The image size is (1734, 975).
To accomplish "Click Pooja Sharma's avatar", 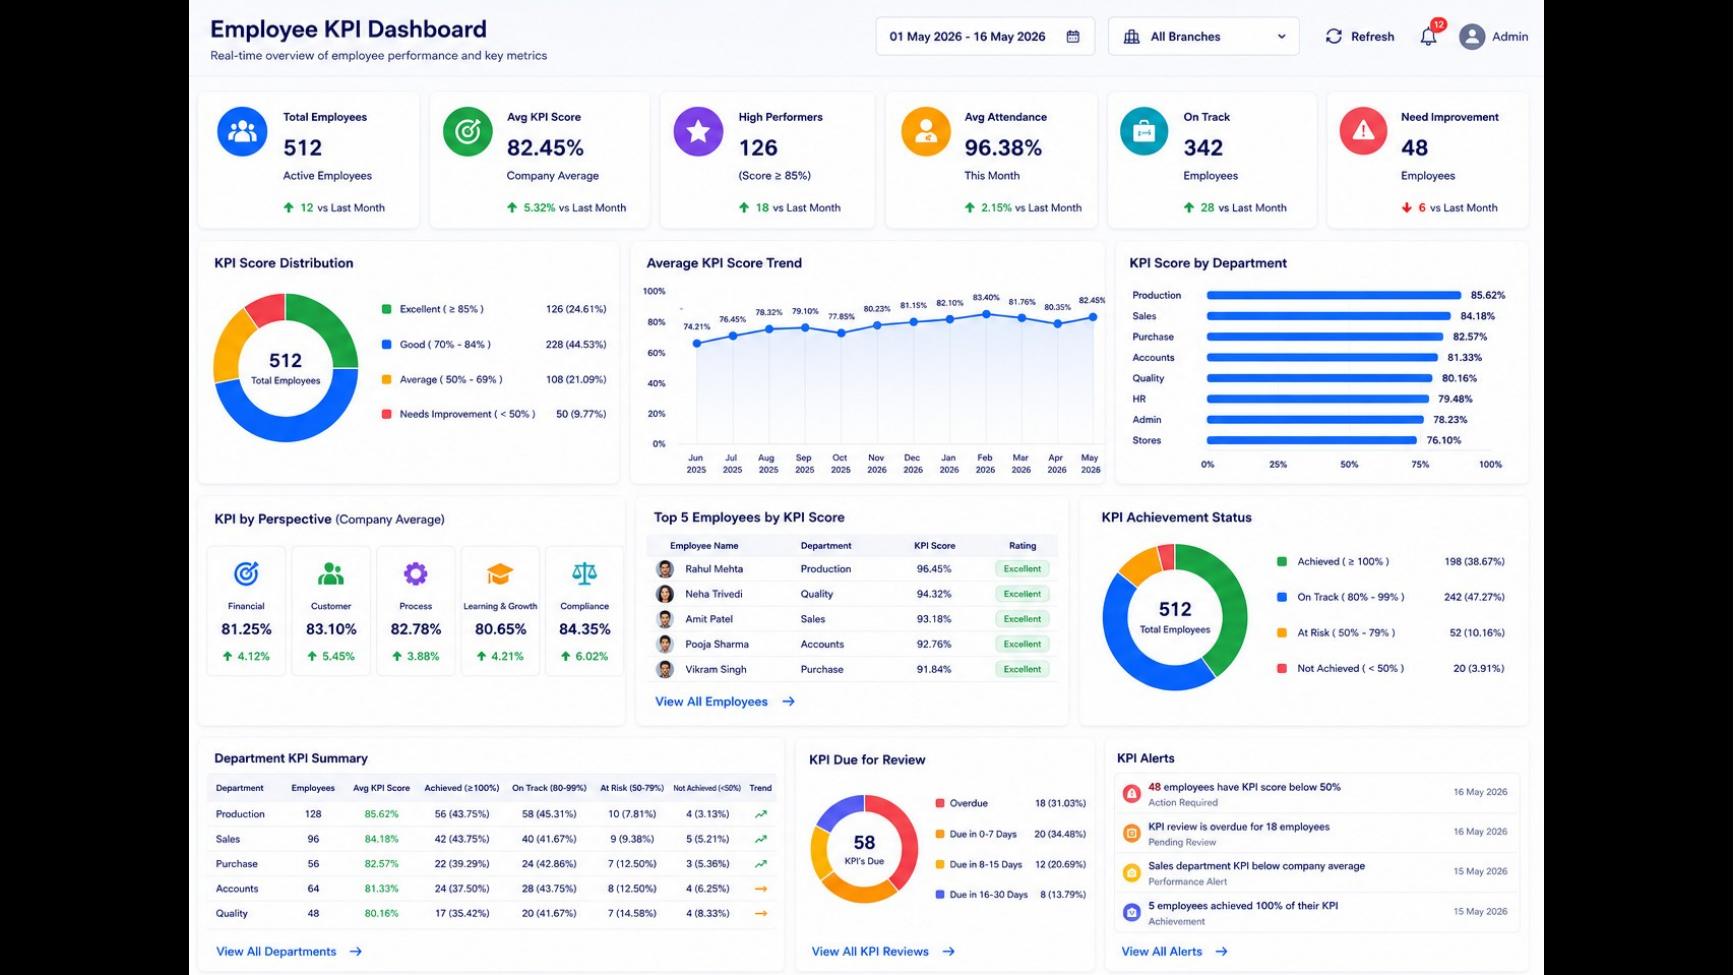I will click(665, 644).
